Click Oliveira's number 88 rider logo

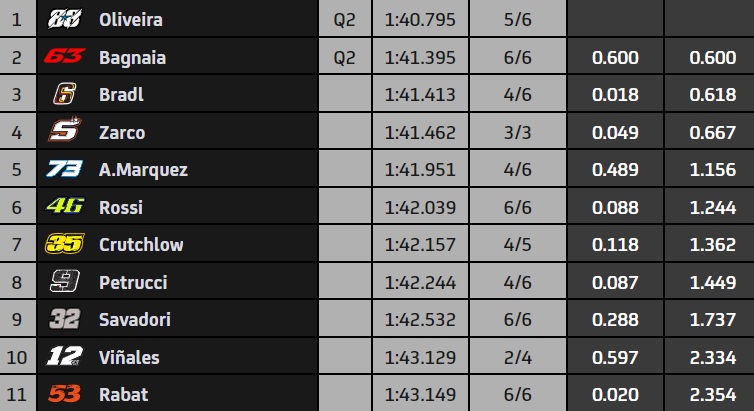(64, 19)
